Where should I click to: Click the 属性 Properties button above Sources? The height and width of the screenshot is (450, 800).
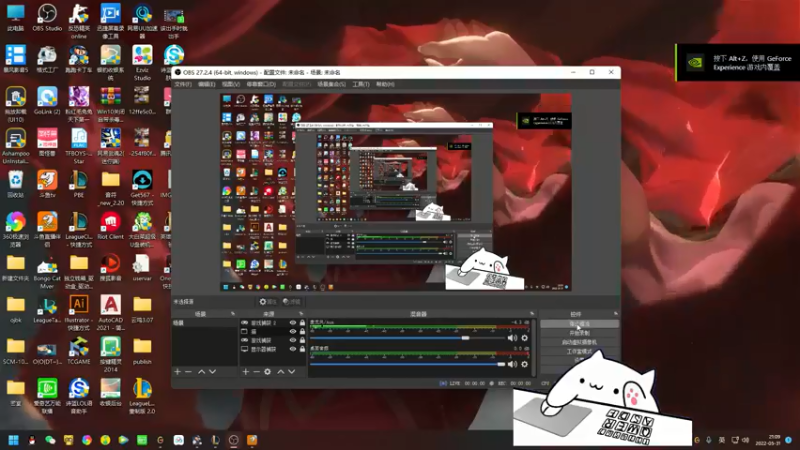(267, 302)
